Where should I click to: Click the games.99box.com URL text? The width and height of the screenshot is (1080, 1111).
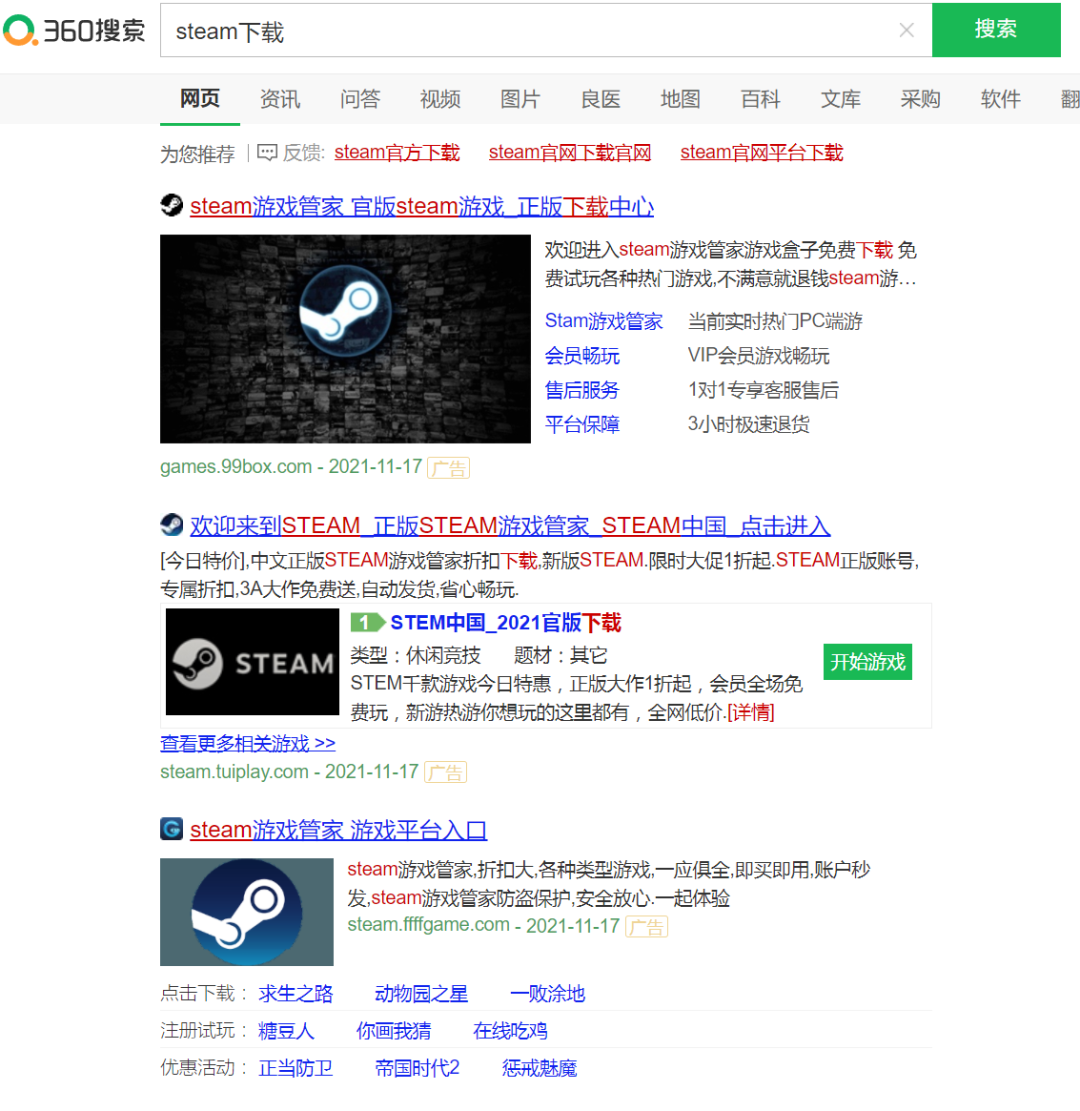[x=236, y=466]
